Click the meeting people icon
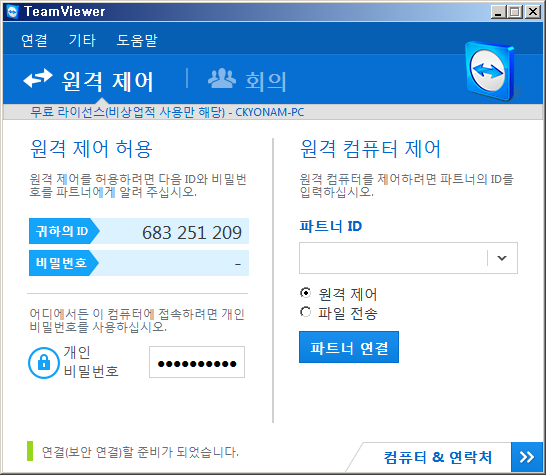The width and height of the screenshot is (546, 475). pyautogui.click(x=222, y=78)
